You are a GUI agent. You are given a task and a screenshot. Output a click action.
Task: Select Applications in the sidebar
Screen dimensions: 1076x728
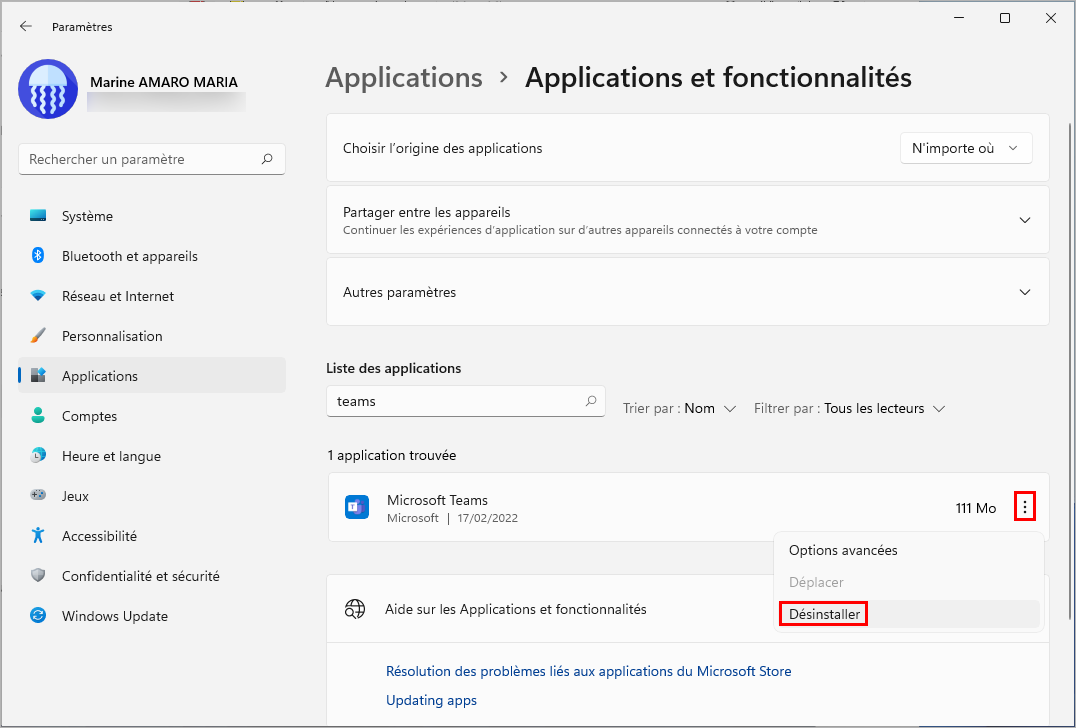[152, 375]
